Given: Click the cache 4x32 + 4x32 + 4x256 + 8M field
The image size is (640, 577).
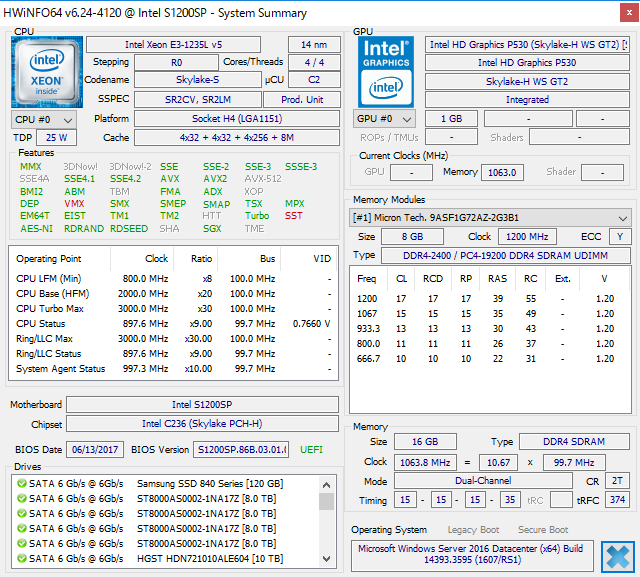Looking at the screenshot, I should click(x=237, y=138).
